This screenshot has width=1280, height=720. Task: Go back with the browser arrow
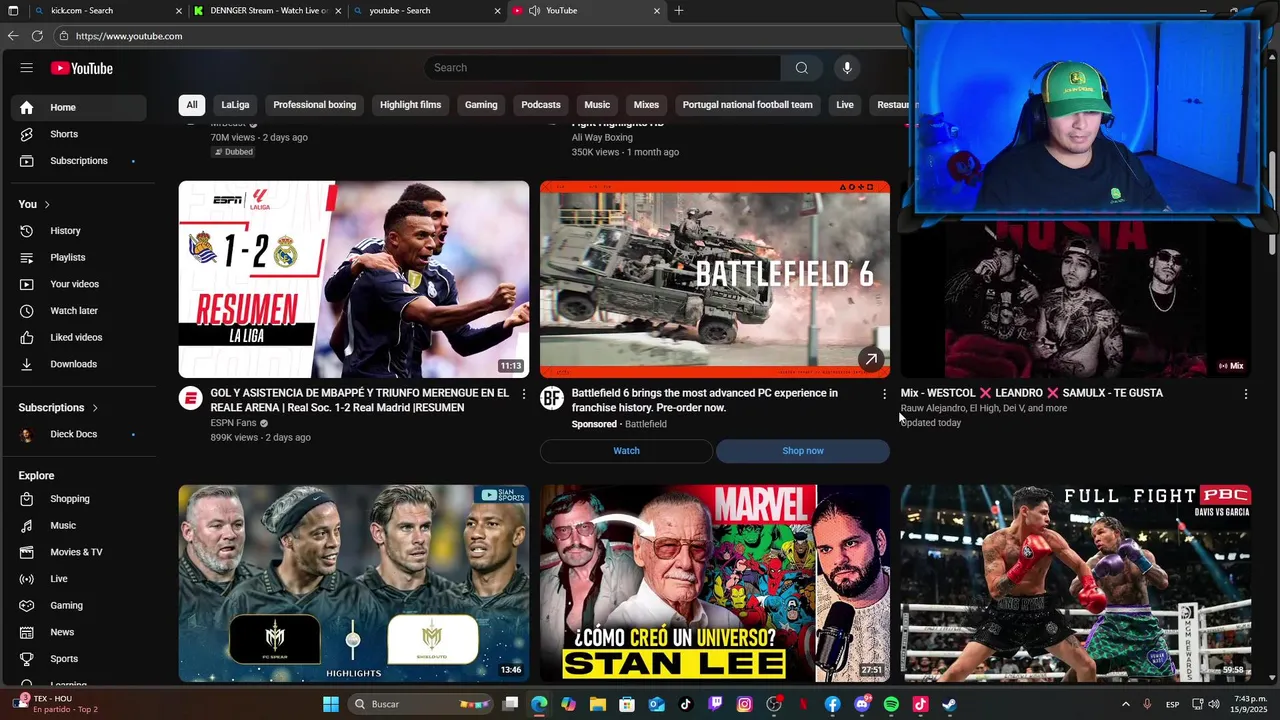13,36
